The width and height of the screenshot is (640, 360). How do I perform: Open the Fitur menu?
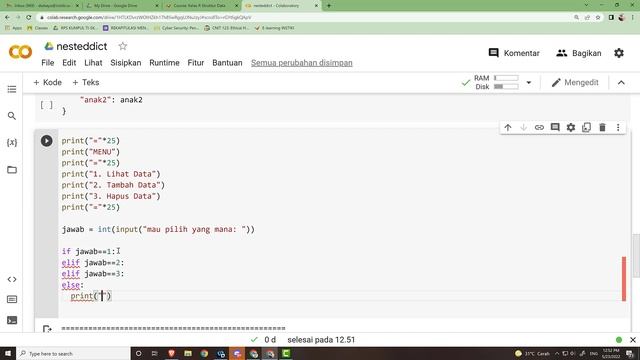[196, 63]
